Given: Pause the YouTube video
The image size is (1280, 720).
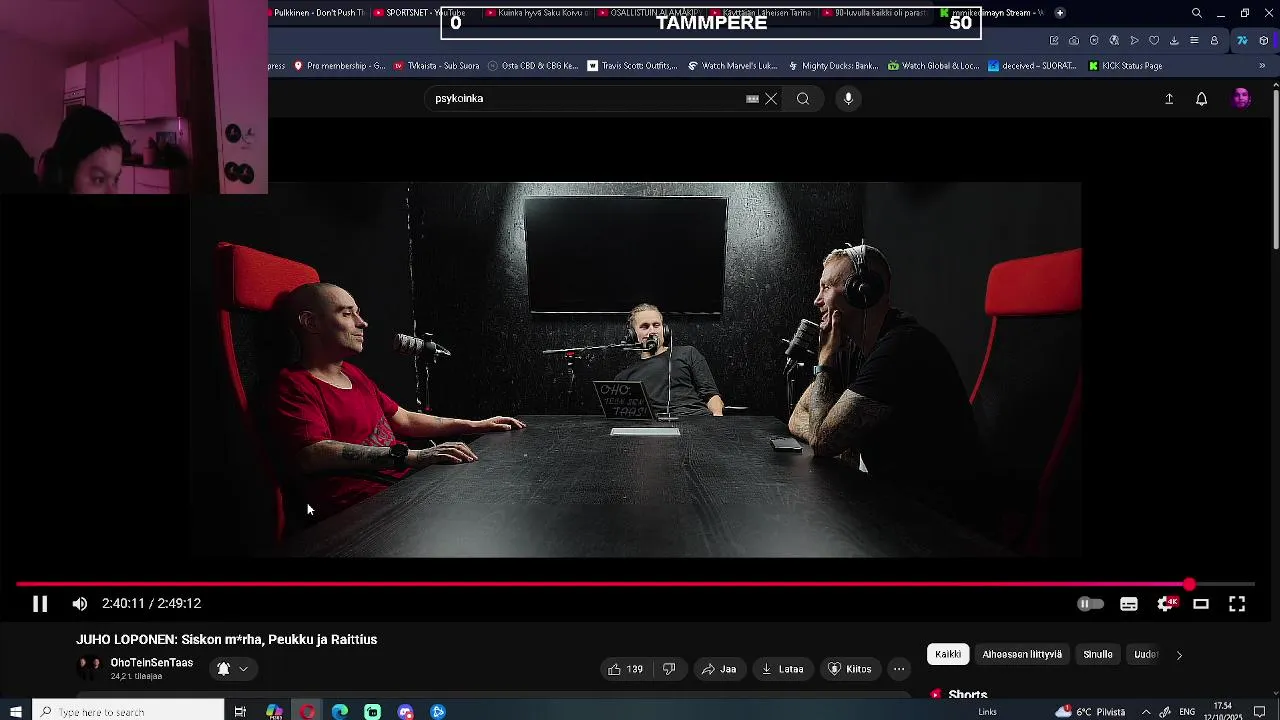Looking at the screenshot, I should 40,604.
